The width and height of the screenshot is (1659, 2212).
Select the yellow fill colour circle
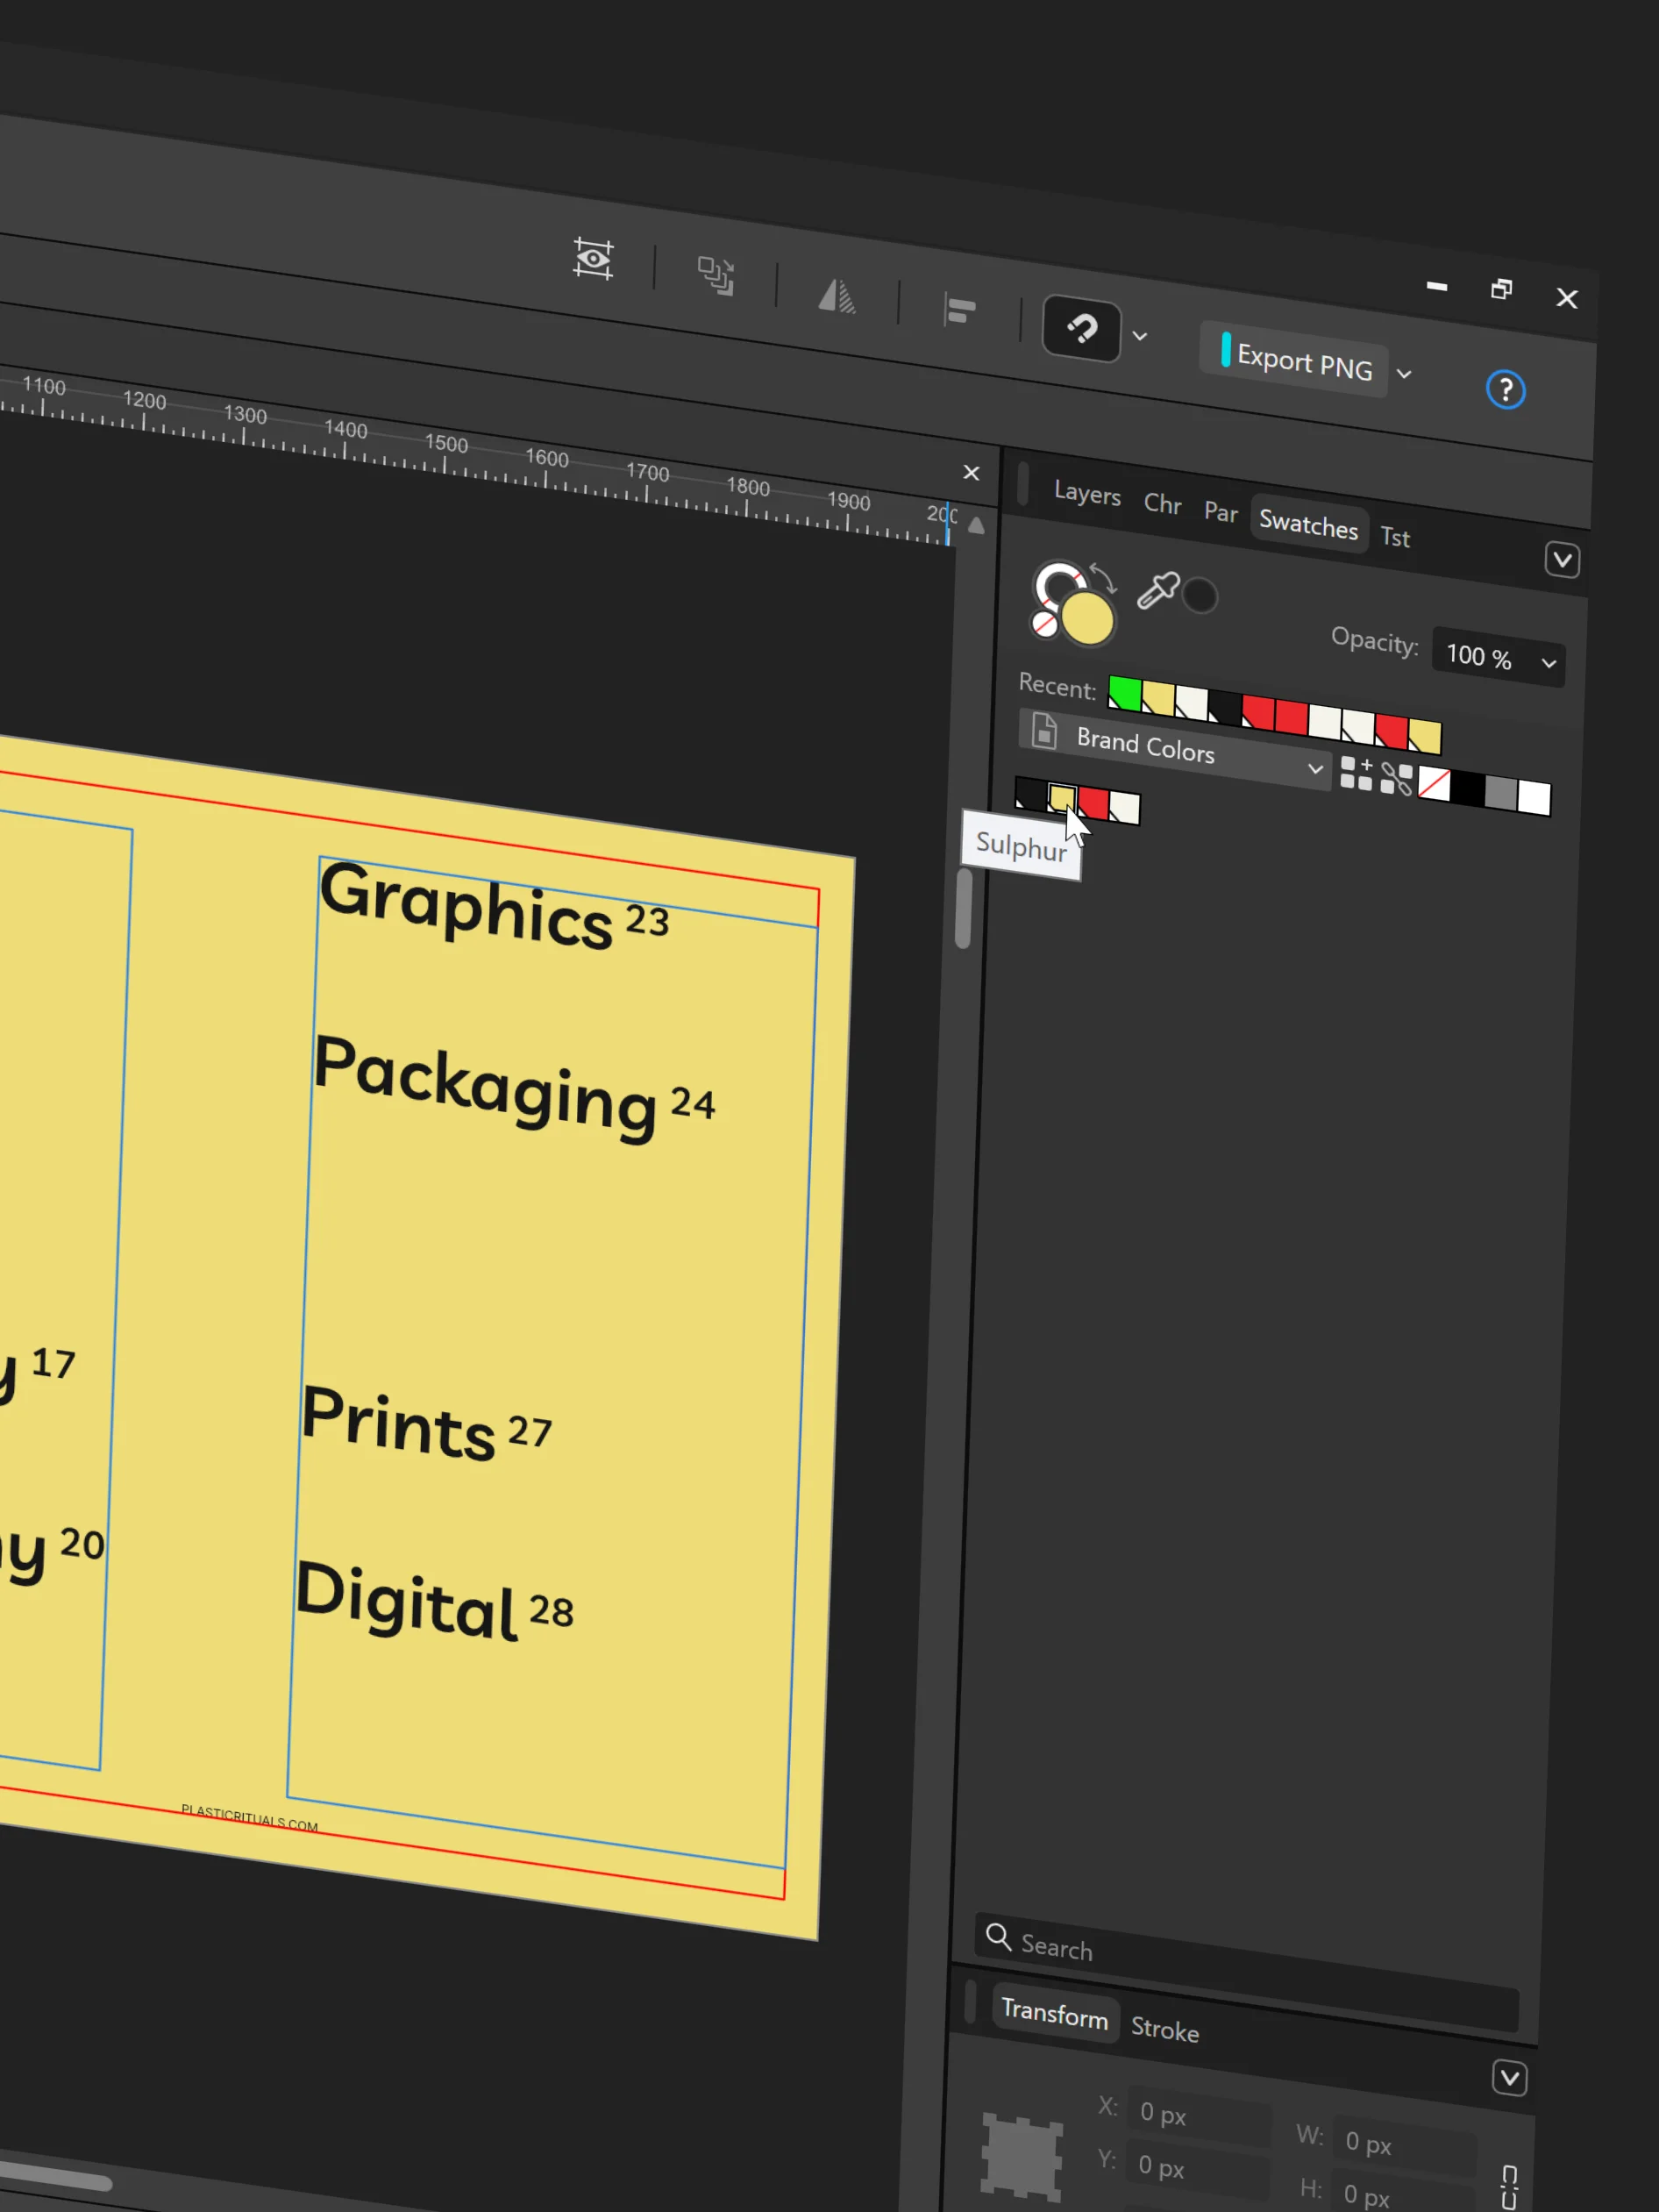[1088, 620]
